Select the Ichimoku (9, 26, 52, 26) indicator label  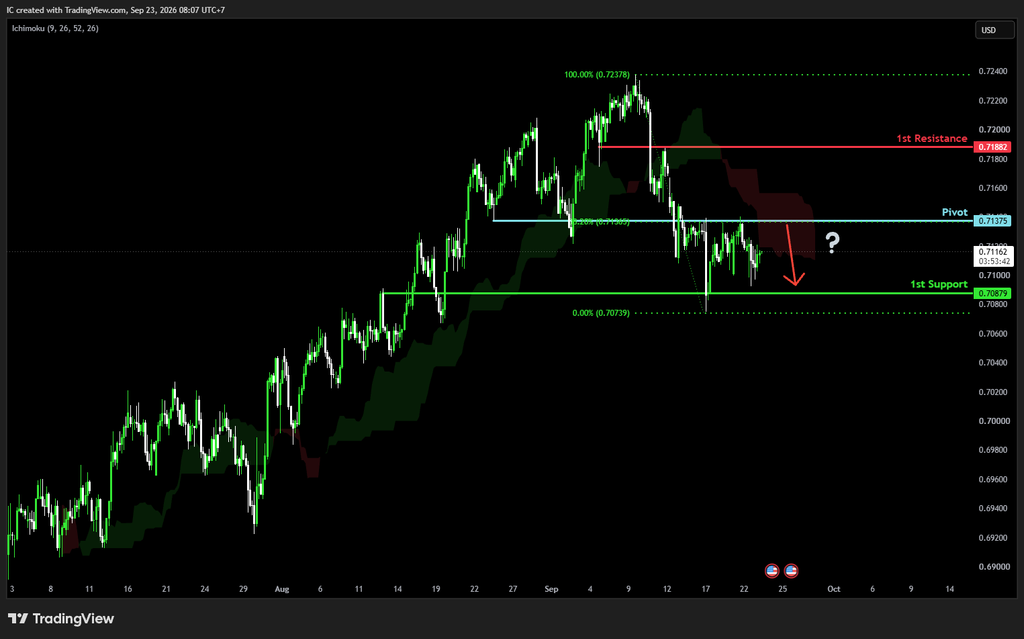[x=56, y=28]
